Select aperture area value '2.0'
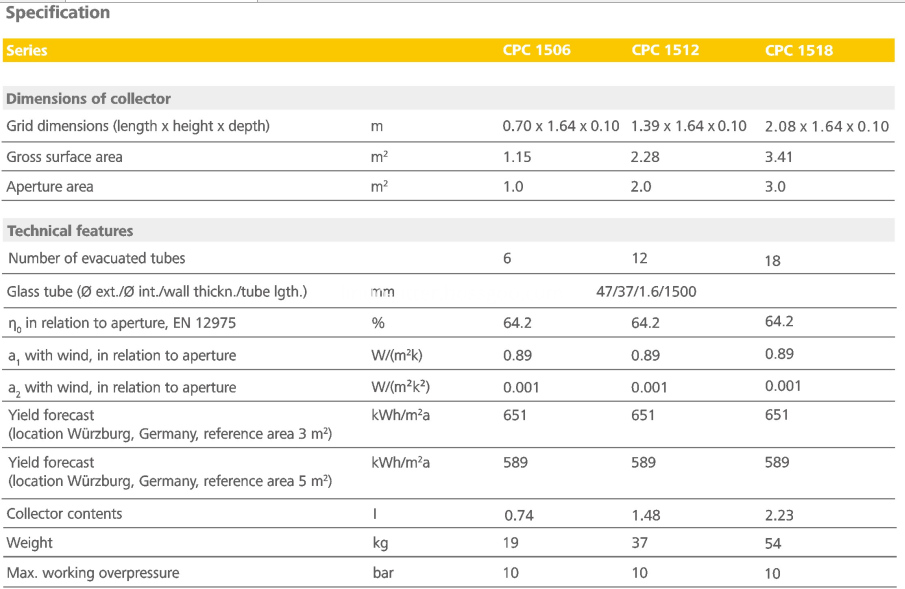The height and width of the screenshot is (589, 905). (x=641, y=187)
